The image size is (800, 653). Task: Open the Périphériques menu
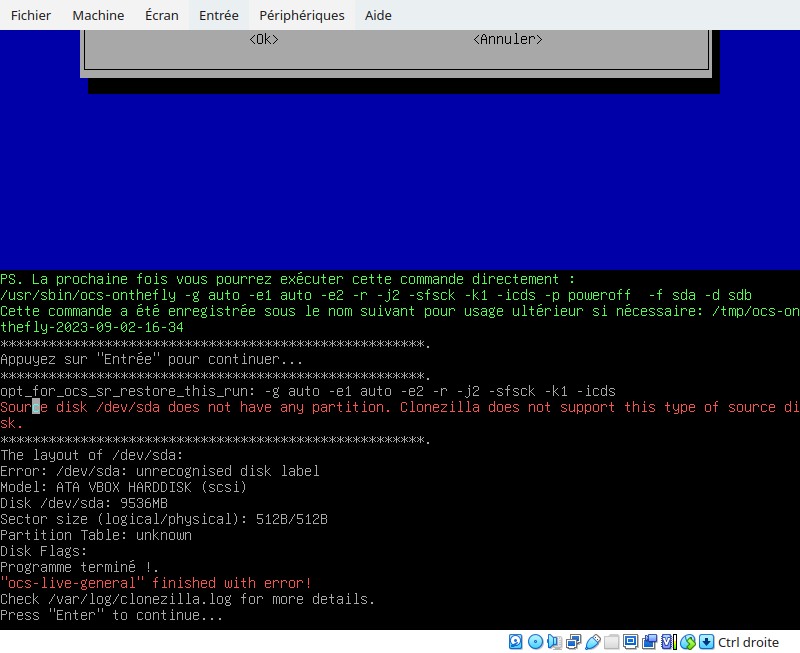click(302, 15)
